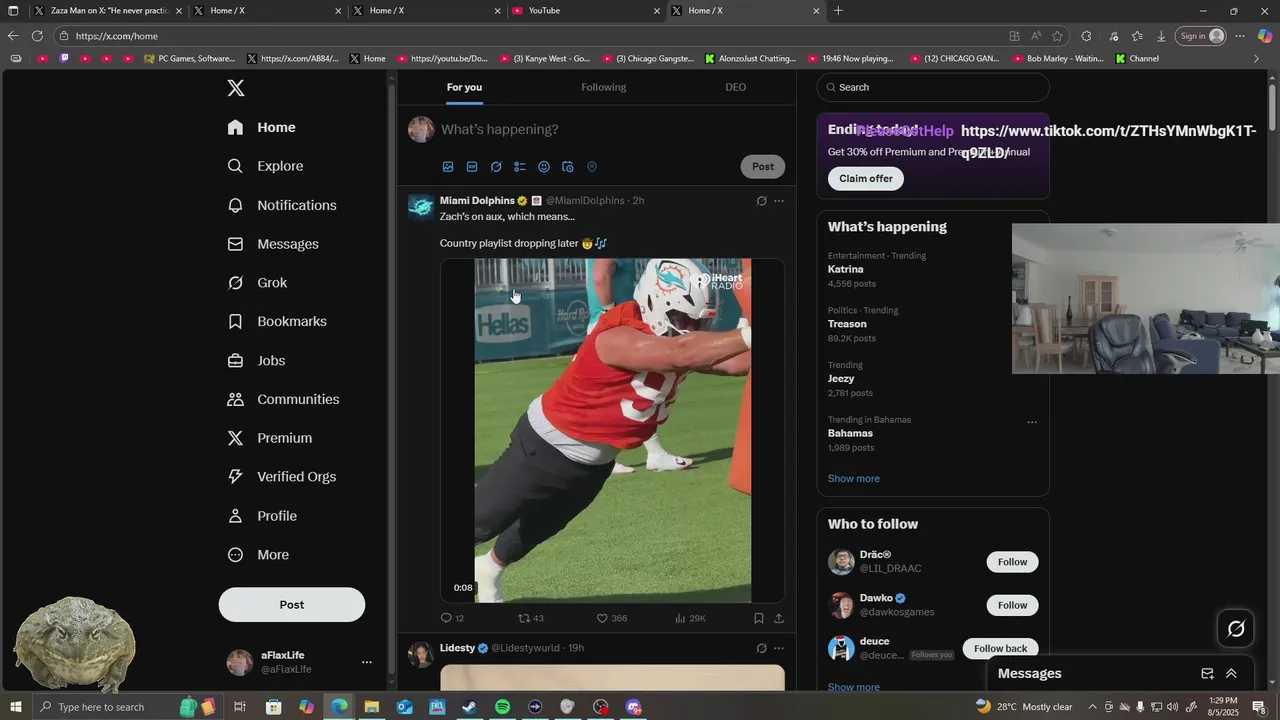Click the sidebar Post button
The image size is (1280, 720).
click(x=292, y=605)
